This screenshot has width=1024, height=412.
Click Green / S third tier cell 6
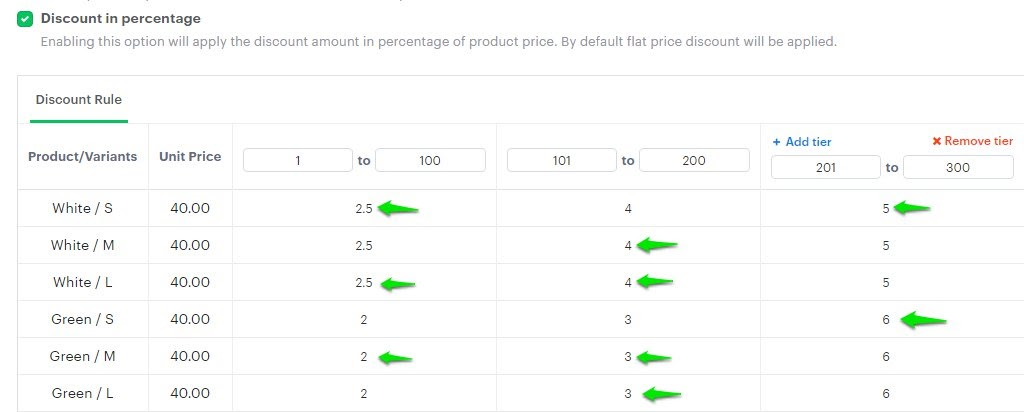(886, 320)
